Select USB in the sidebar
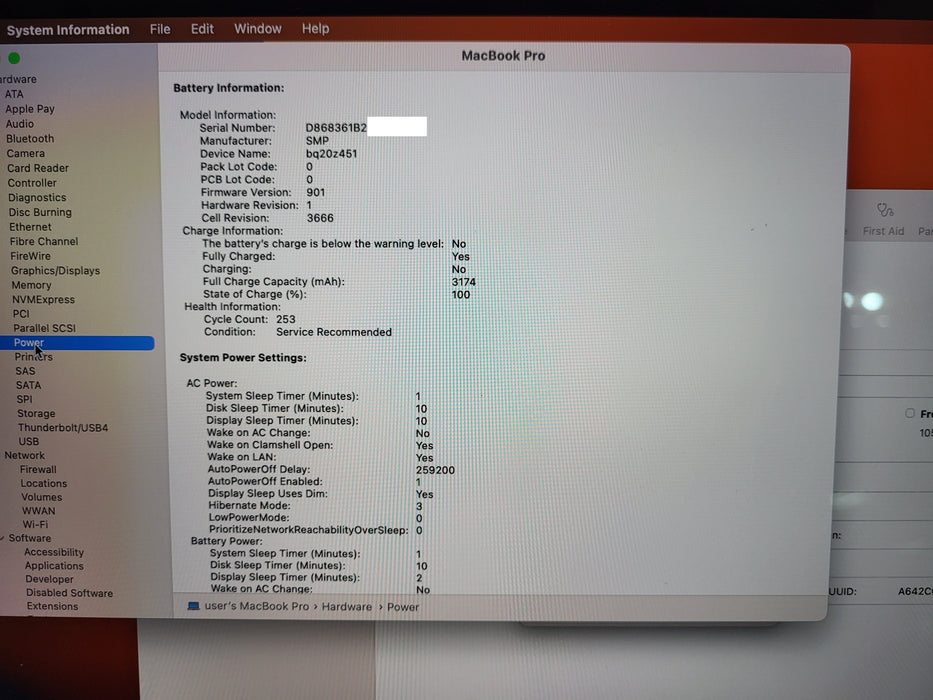 click(29, 441)
